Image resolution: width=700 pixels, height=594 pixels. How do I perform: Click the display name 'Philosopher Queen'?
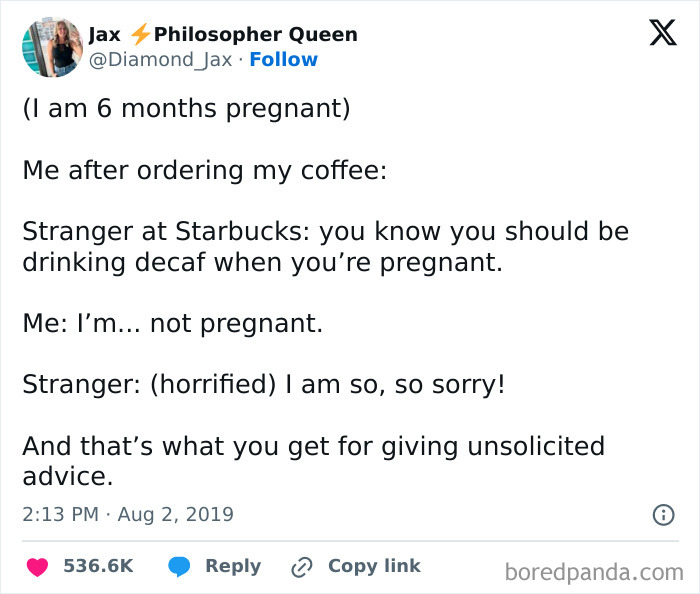256,35
